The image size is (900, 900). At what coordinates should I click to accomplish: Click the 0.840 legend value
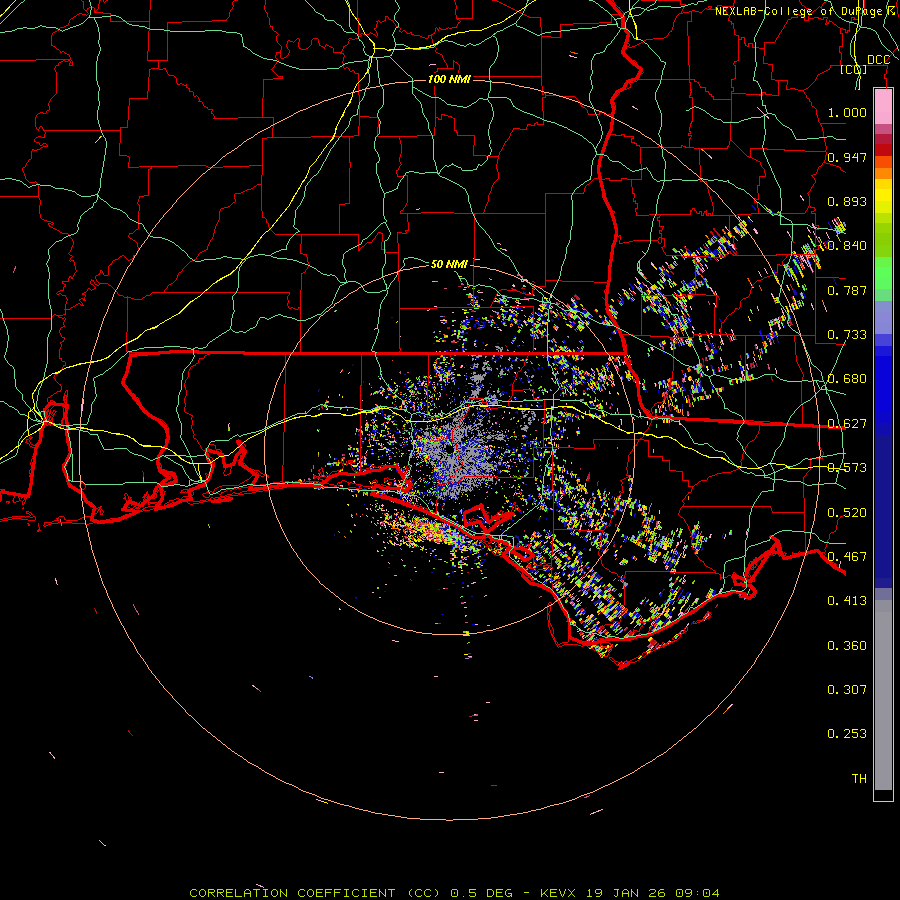[847, 246]
